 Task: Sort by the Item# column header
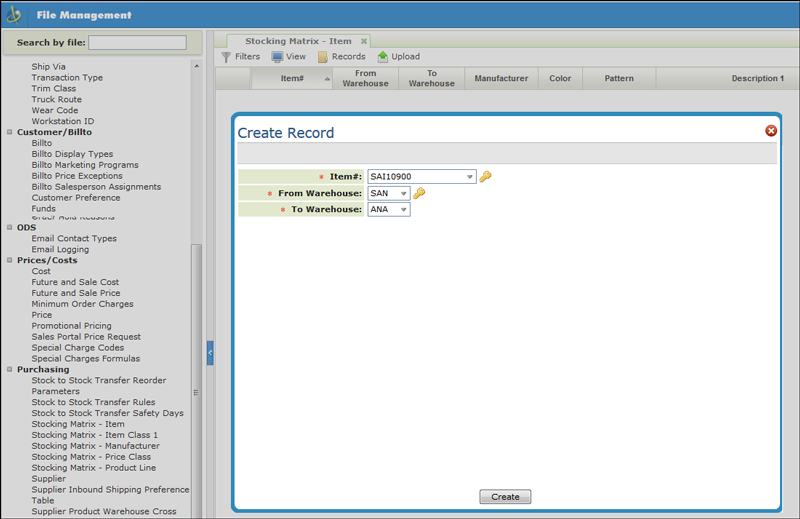[x=292, y=78]
